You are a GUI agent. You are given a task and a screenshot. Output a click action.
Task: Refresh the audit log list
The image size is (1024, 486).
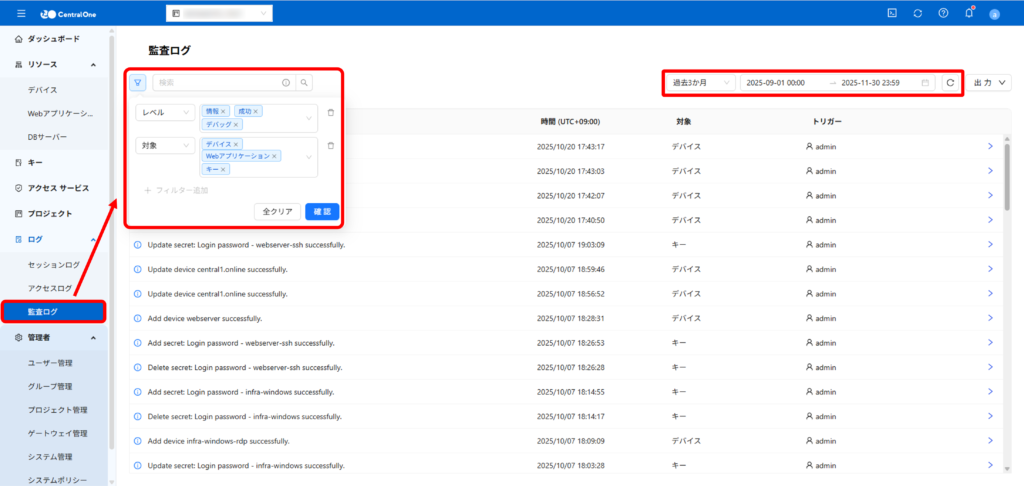(950, 83)
